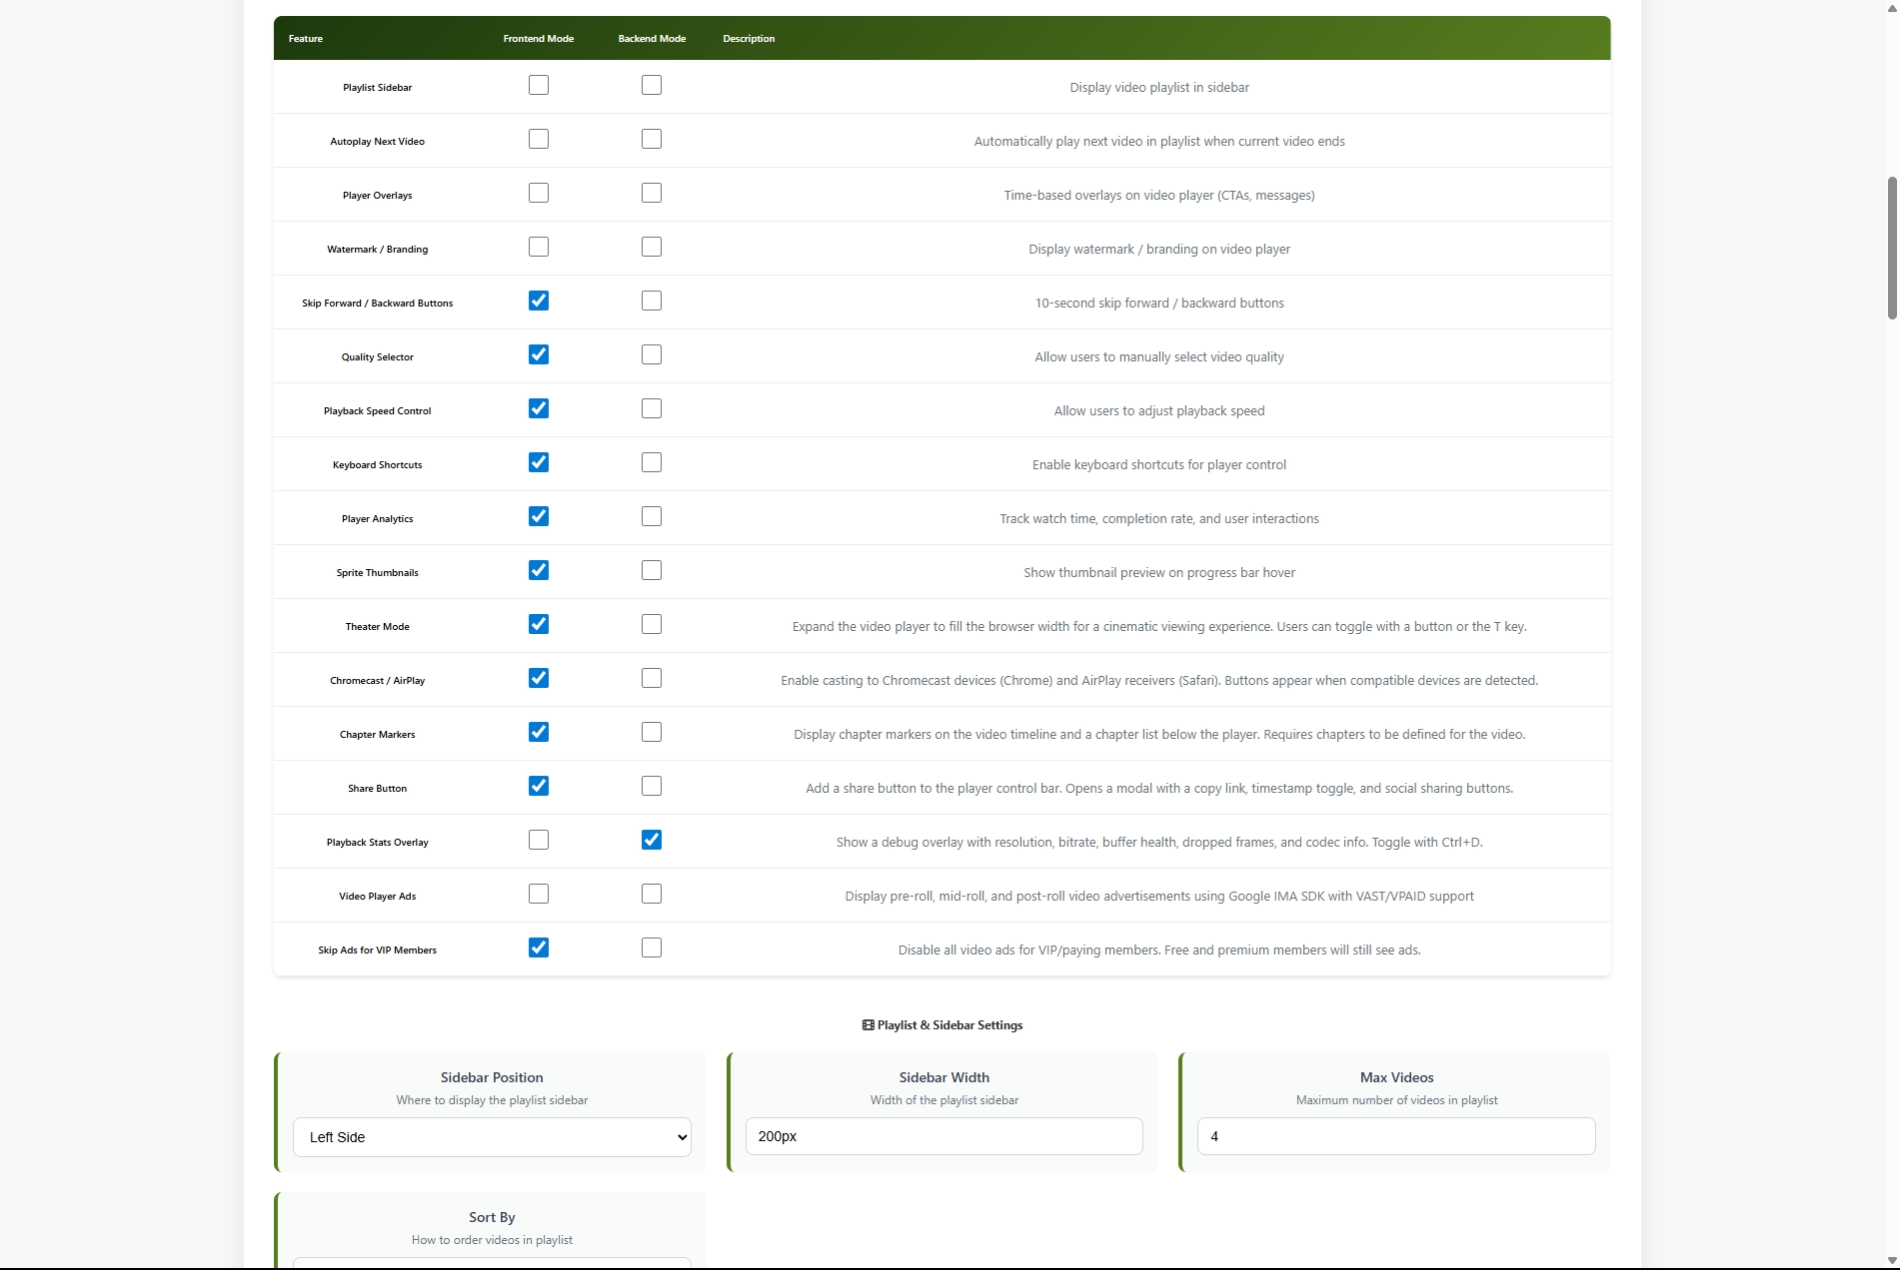The width and height of the screenshot is (1900, 1270).
Task: Enable Player Analytics in Backend Mode
Action: click(x=651, y=517)
